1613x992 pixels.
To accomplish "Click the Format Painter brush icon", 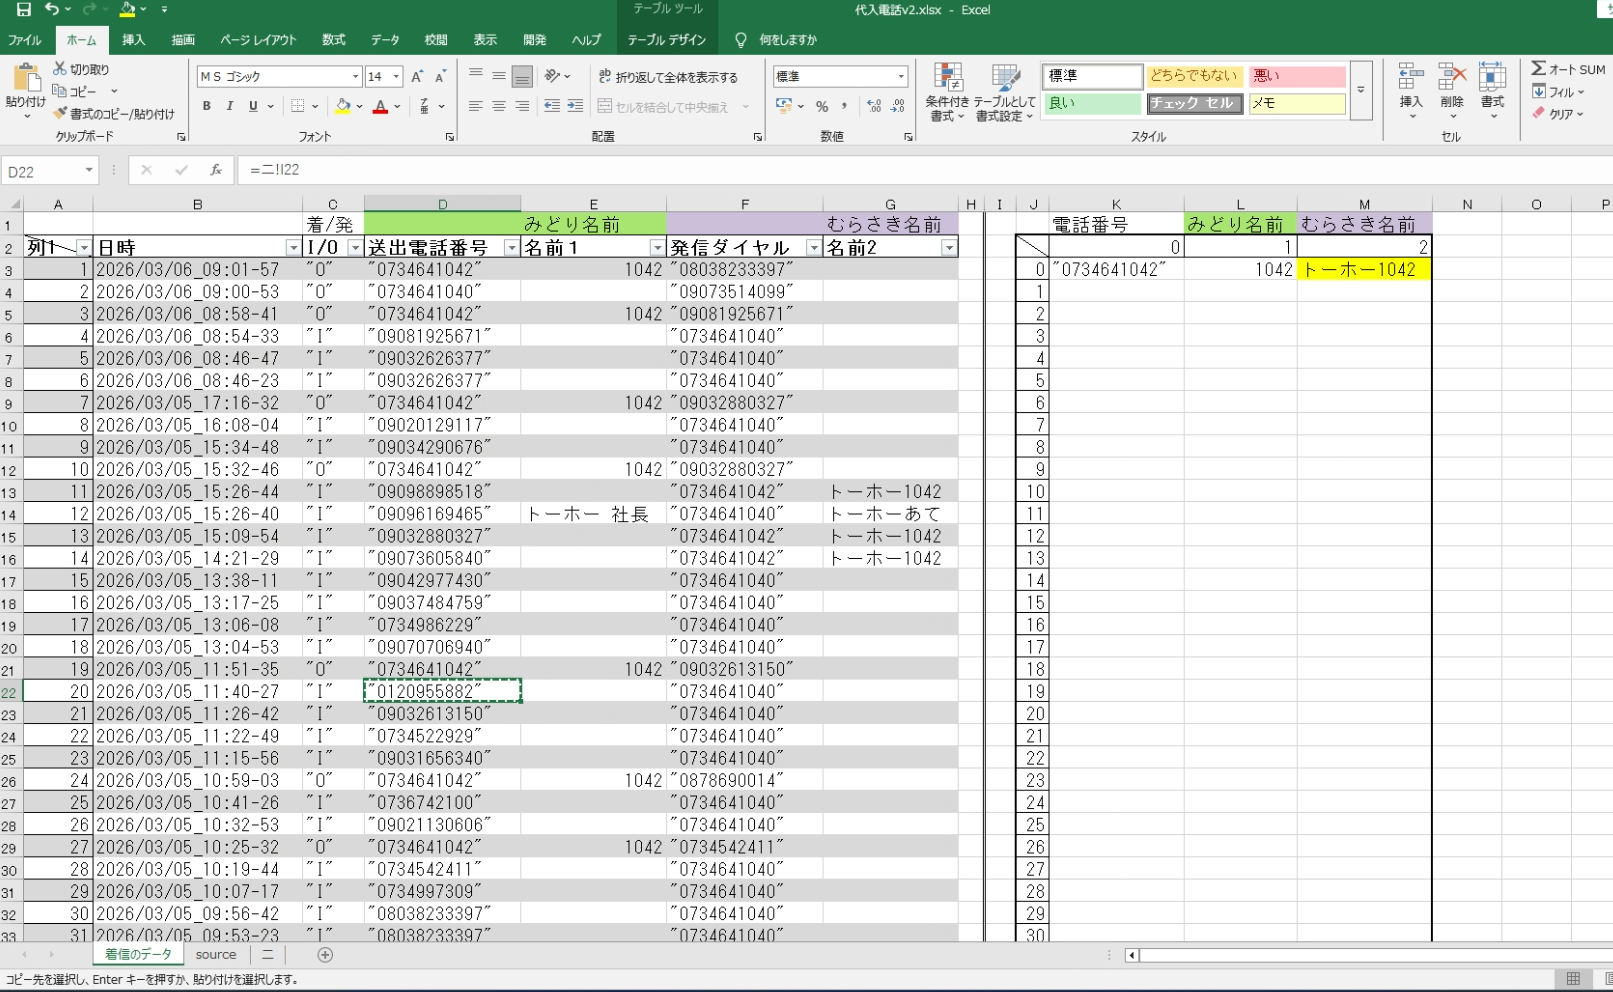I will click(60, 114).
